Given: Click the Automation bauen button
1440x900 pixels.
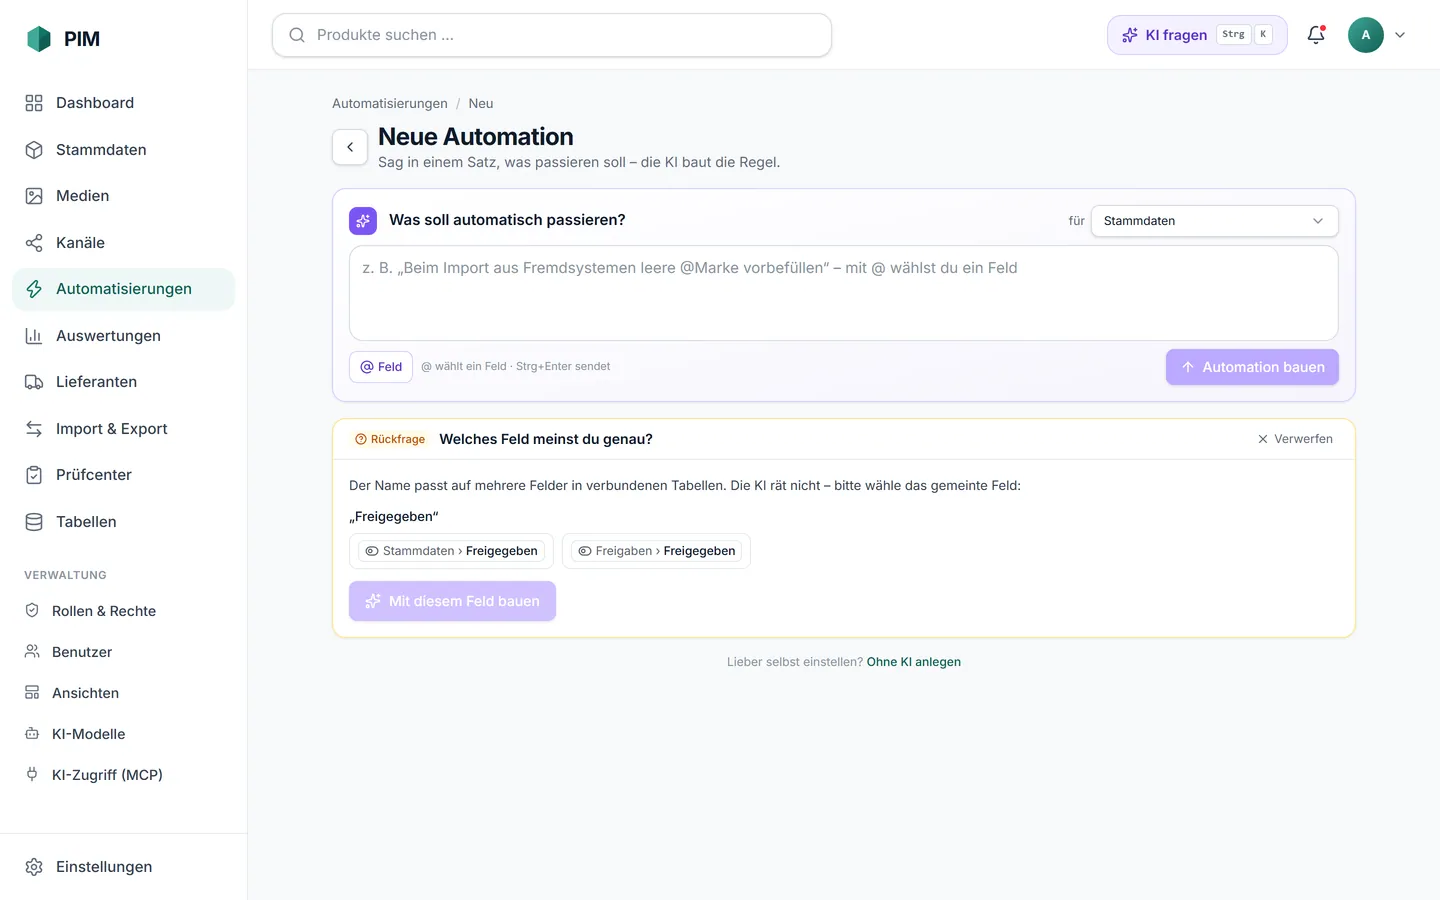Looking at the screenshot, I should (x=1252, y=367).
